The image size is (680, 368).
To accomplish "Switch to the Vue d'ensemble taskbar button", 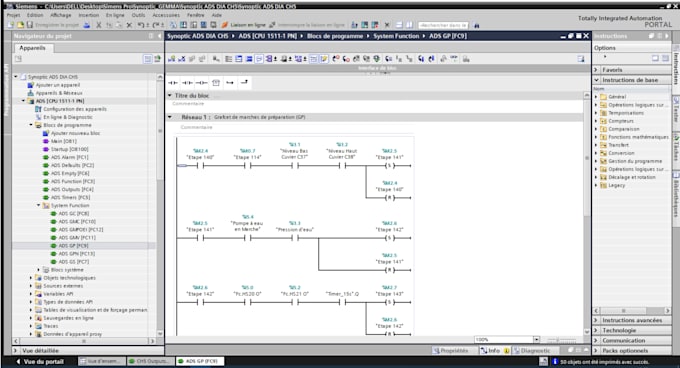I will click(x=101, y=361).
